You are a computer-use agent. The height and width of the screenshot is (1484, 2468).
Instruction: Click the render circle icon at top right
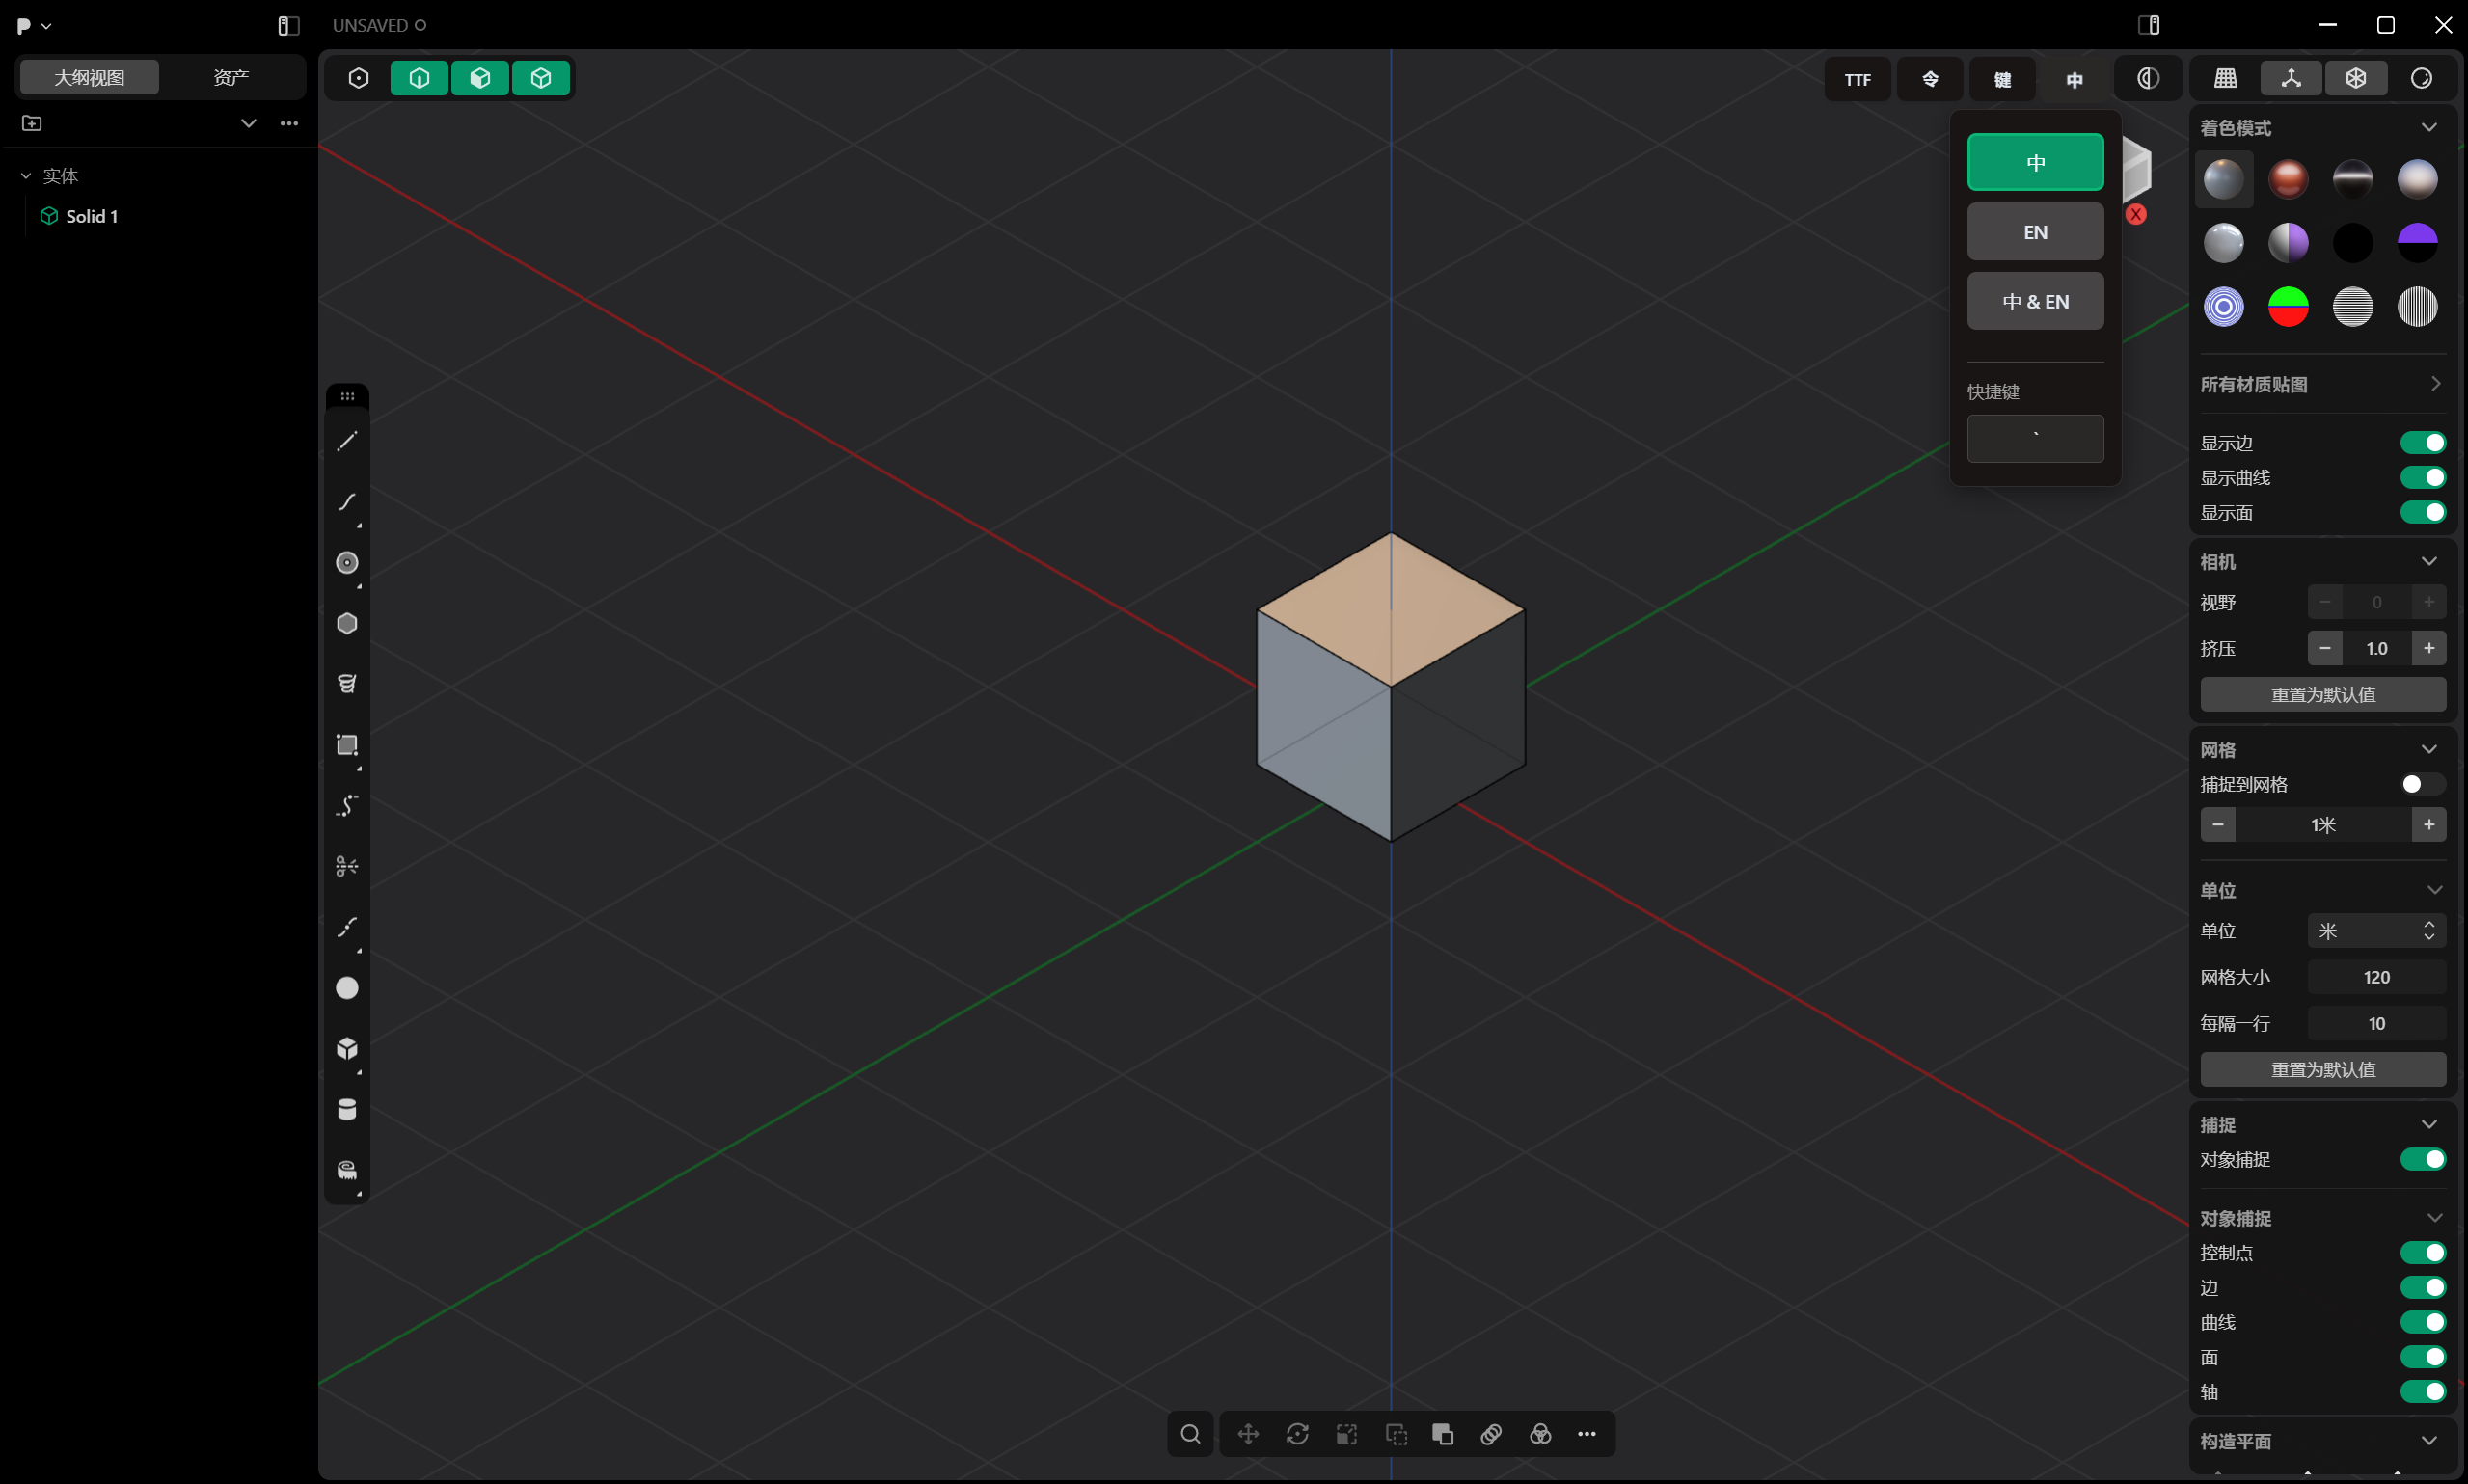(x=2421, y=78)
